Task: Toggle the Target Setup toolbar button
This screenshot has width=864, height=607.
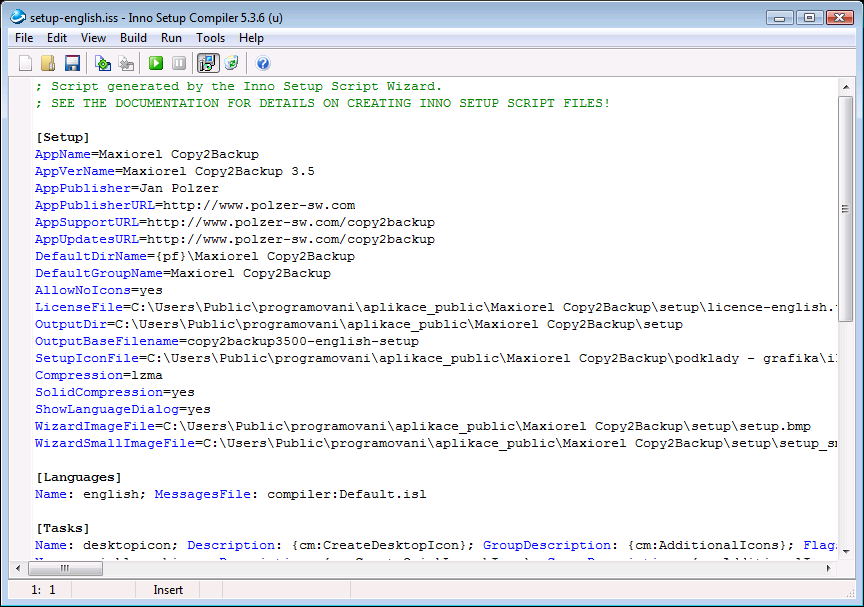Action: tap(208, 63)
